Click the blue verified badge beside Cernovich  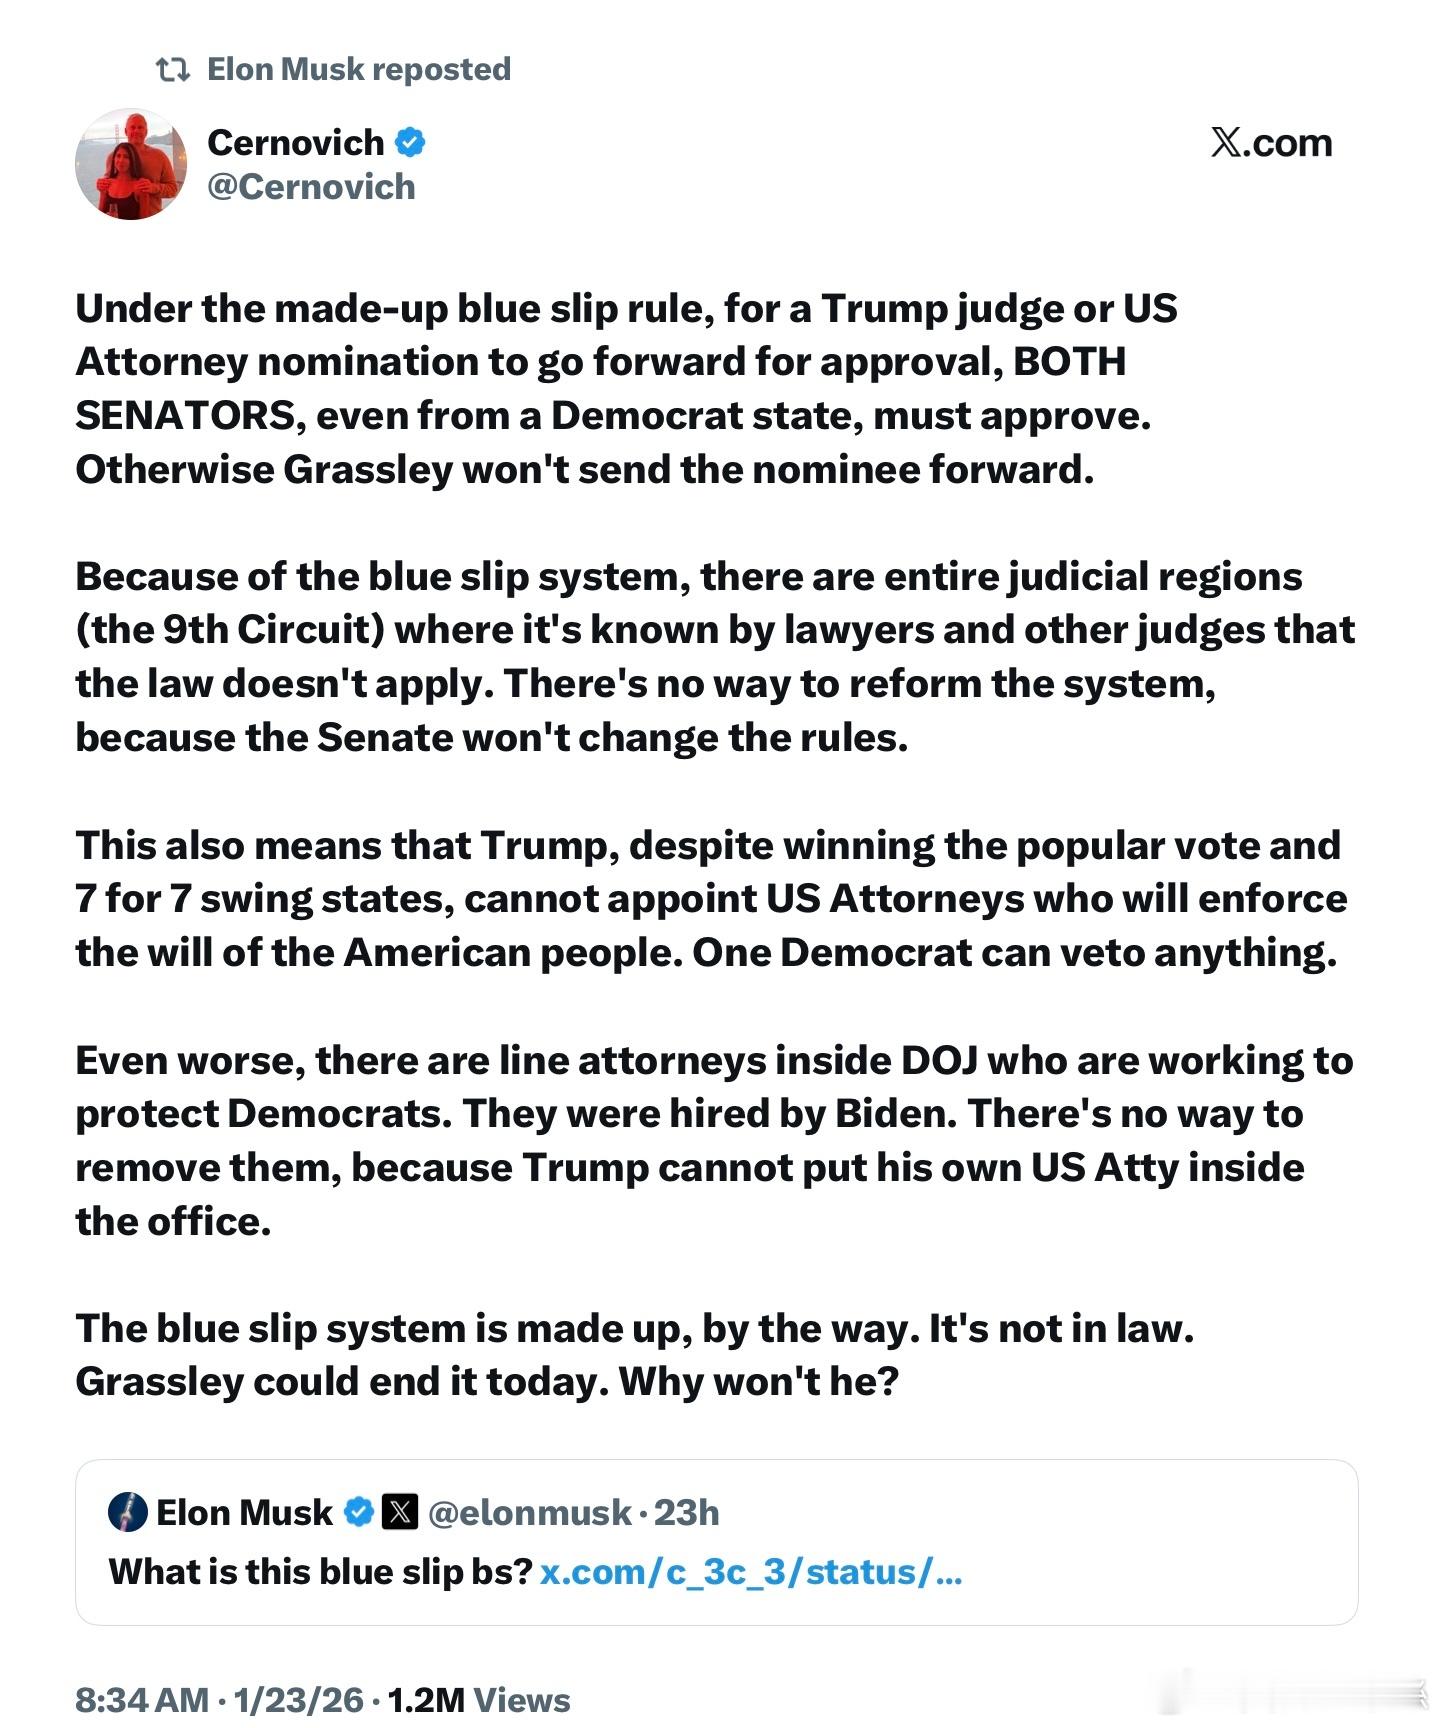(x=410, y=142)
